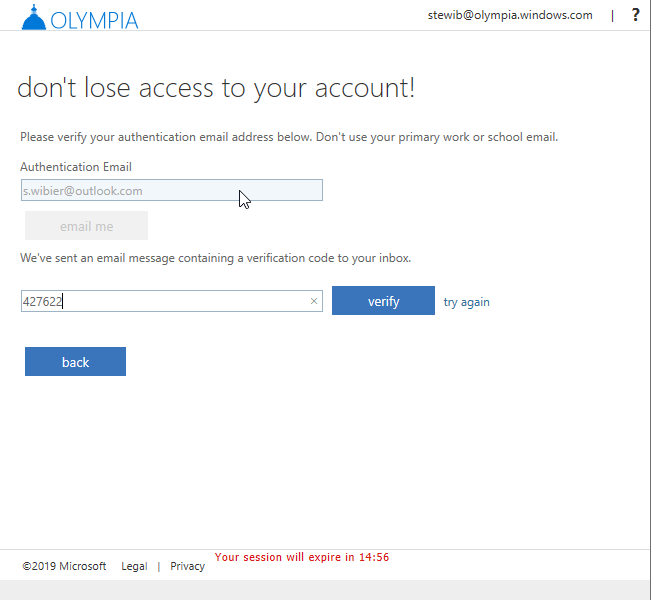The image size is (651, 600).
Task: Click the "Please verify your authentication email" instruction
Action: pyautogui.click(x=288, y=137)
